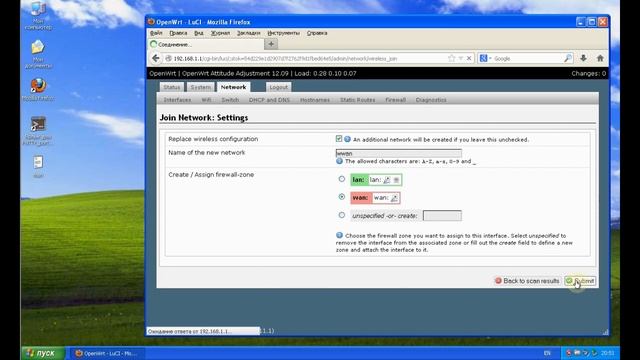
Task: Open the Правка menu
Action: 178,33
